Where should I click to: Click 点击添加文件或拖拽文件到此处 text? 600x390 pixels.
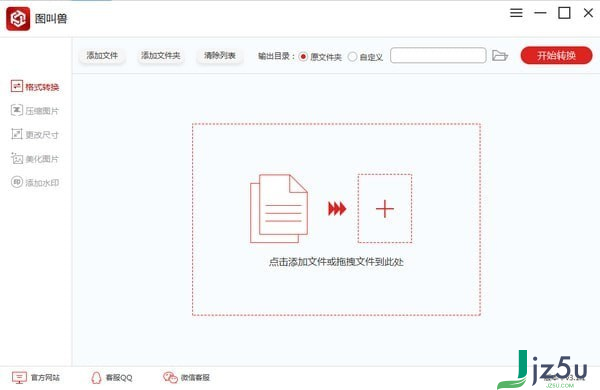(x=336, y=262)
